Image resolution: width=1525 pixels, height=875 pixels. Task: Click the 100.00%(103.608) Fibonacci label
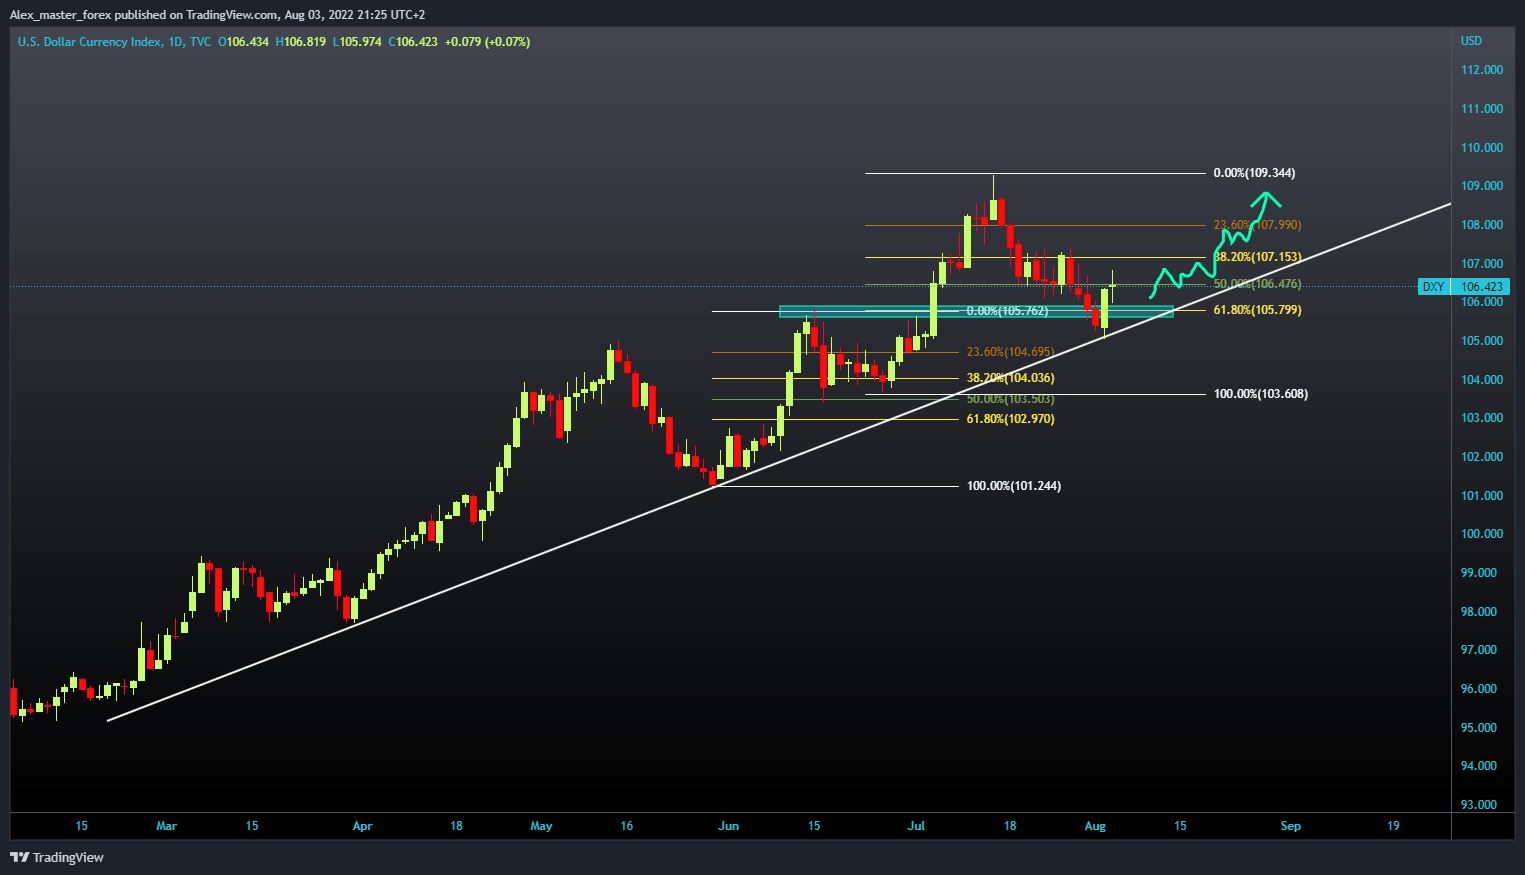[1260, 394]
